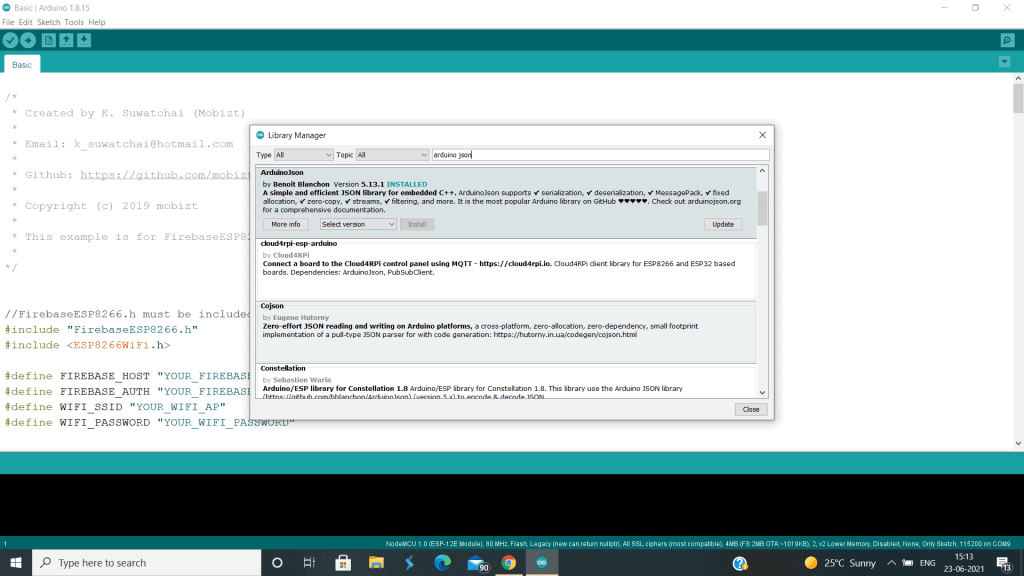Image resolution: width=1024 pixels, height=576 pixels.
Task: Click the More info button for ArduinoJson
Action: click(285, 224)
